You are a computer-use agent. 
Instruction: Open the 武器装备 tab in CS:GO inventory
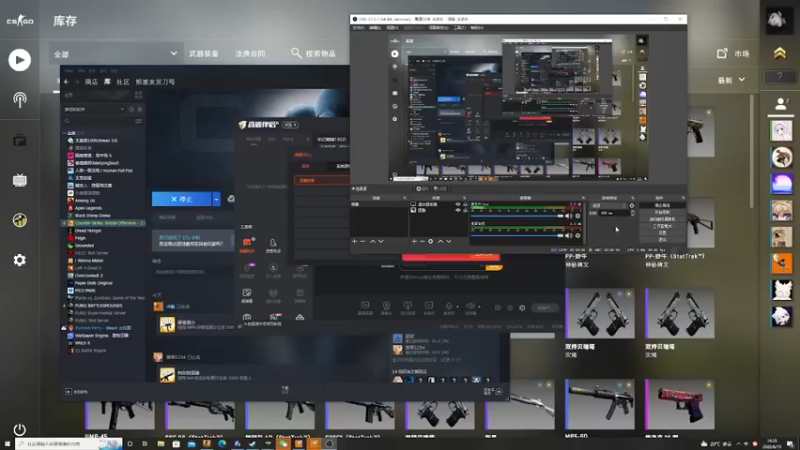(x=204, y=54)
